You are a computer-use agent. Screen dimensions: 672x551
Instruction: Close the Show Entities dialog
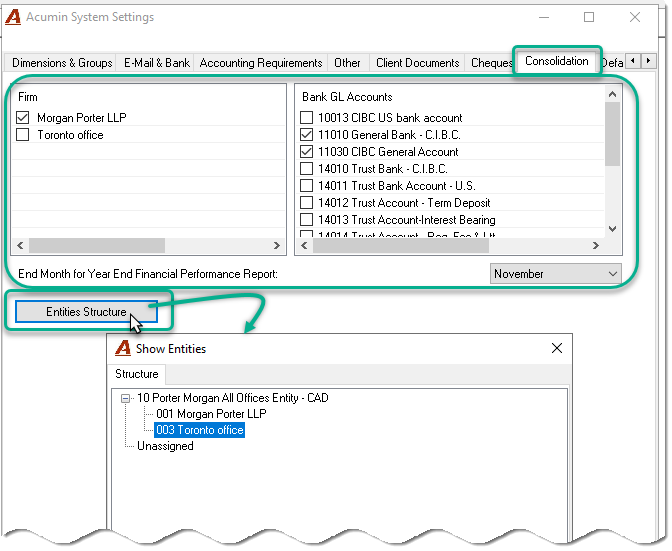(x=557, y=348)
